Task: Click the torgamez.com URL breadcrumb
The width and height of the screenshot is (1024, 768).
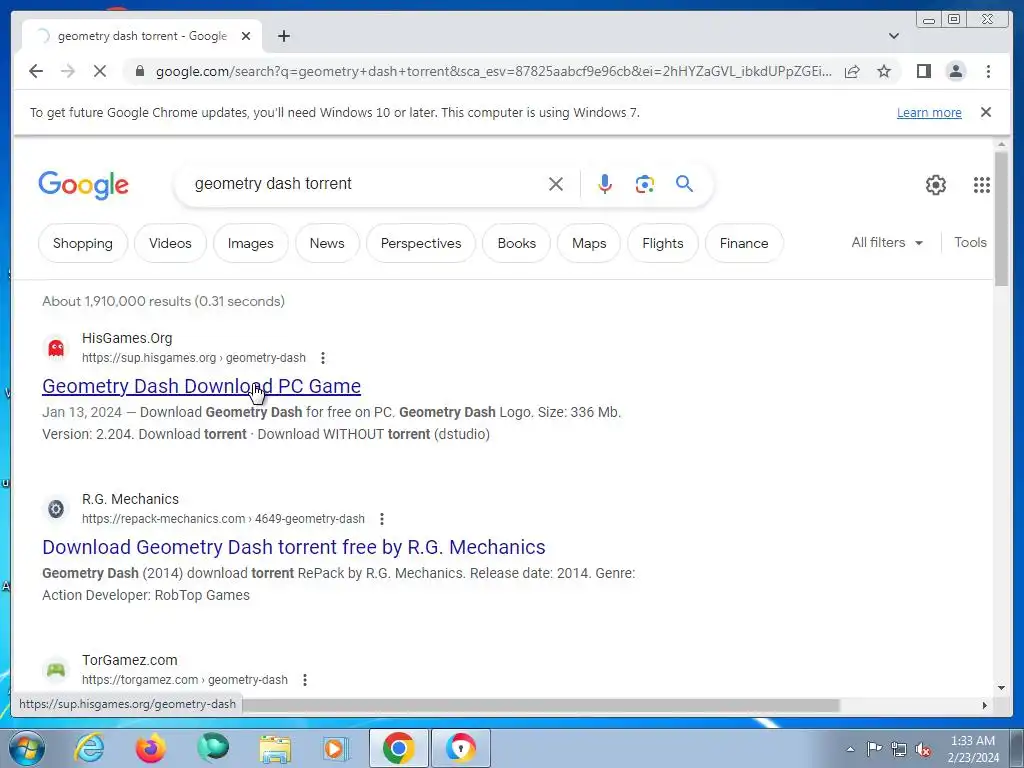Action: [185, 680]
